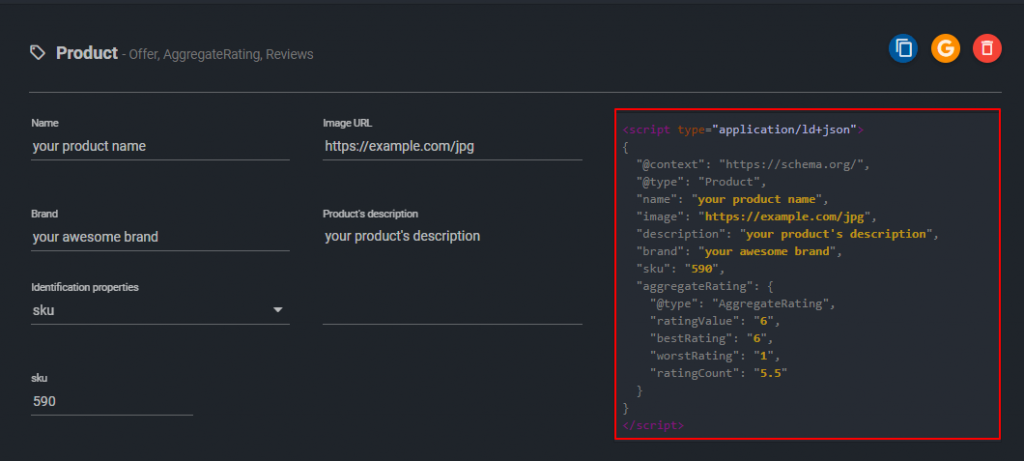
Task: Click the "sku": "590" code line
Action: click(x=680, y=268)
